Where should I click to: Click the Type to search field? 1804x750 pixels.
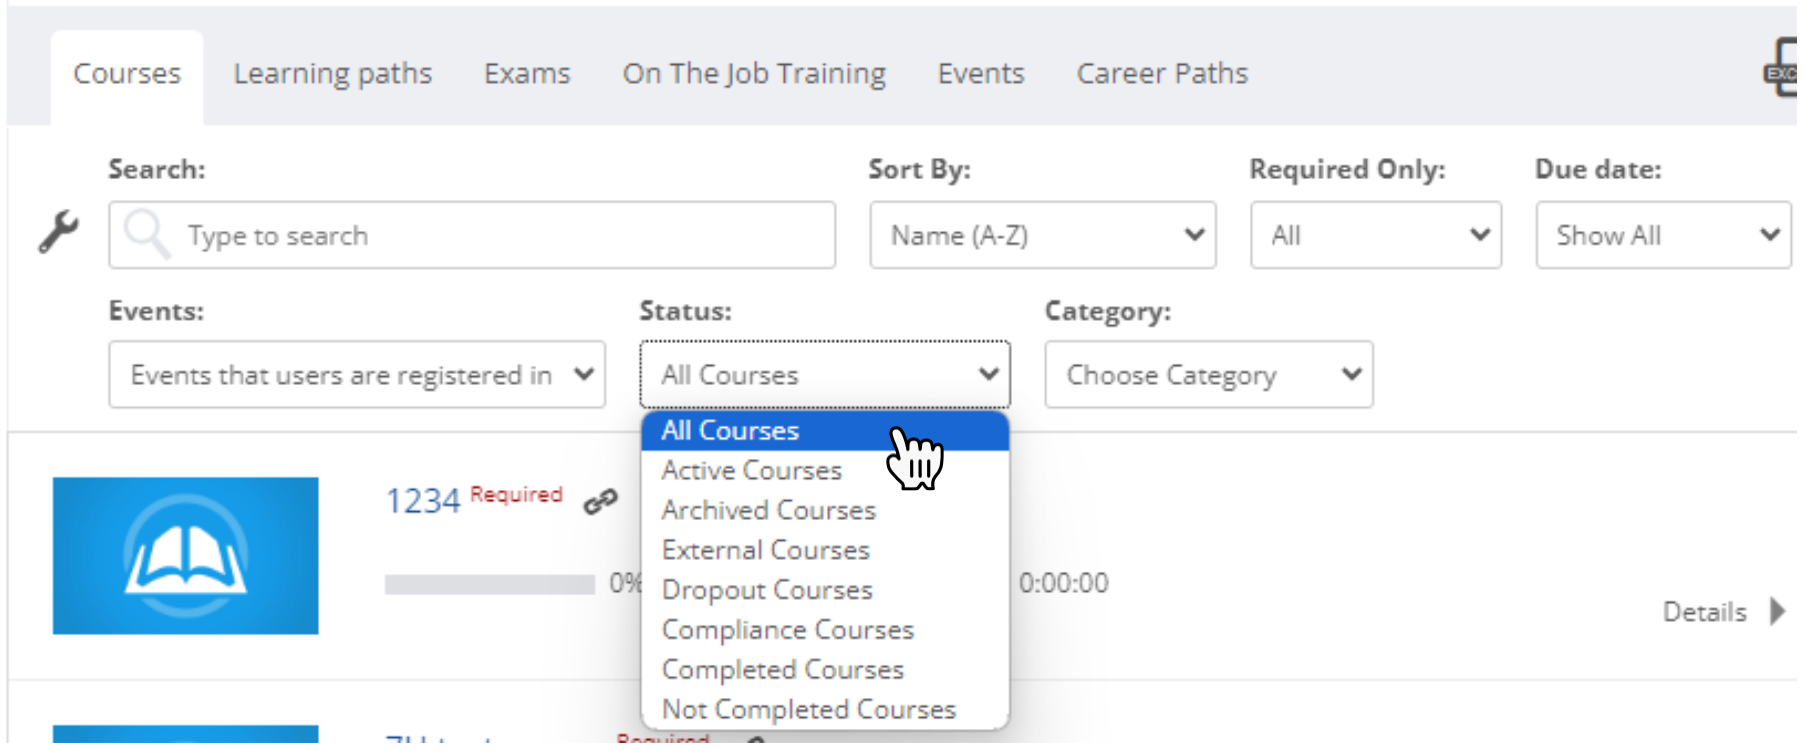(472, 235)
